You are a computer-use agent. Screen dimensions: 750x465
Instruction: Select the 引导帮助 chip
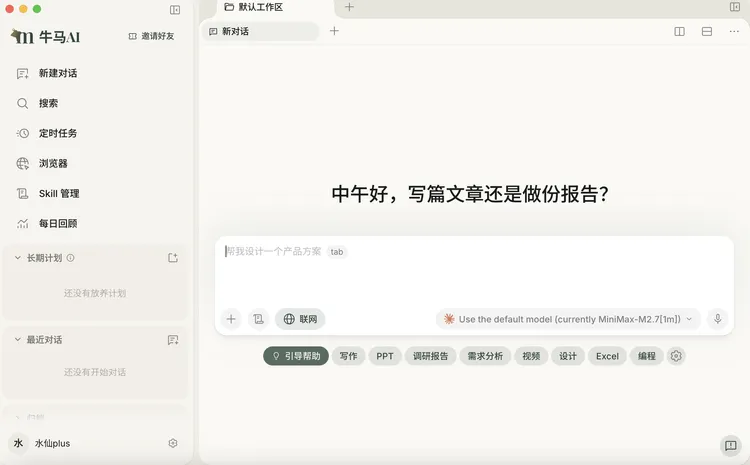coord(296,356)
